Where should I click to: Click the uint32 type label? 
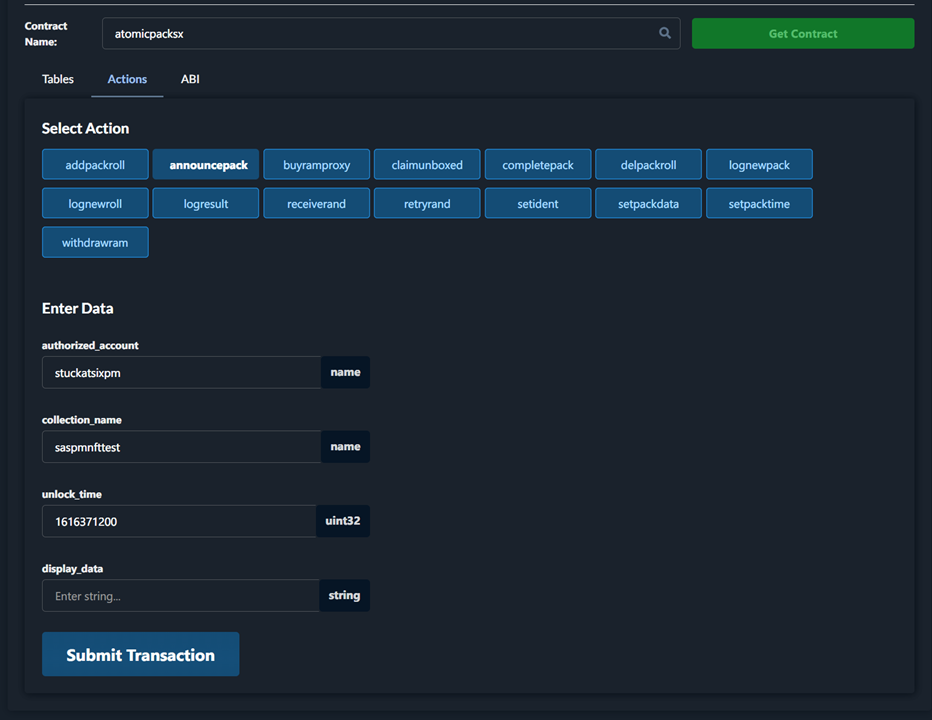[342, 521]
